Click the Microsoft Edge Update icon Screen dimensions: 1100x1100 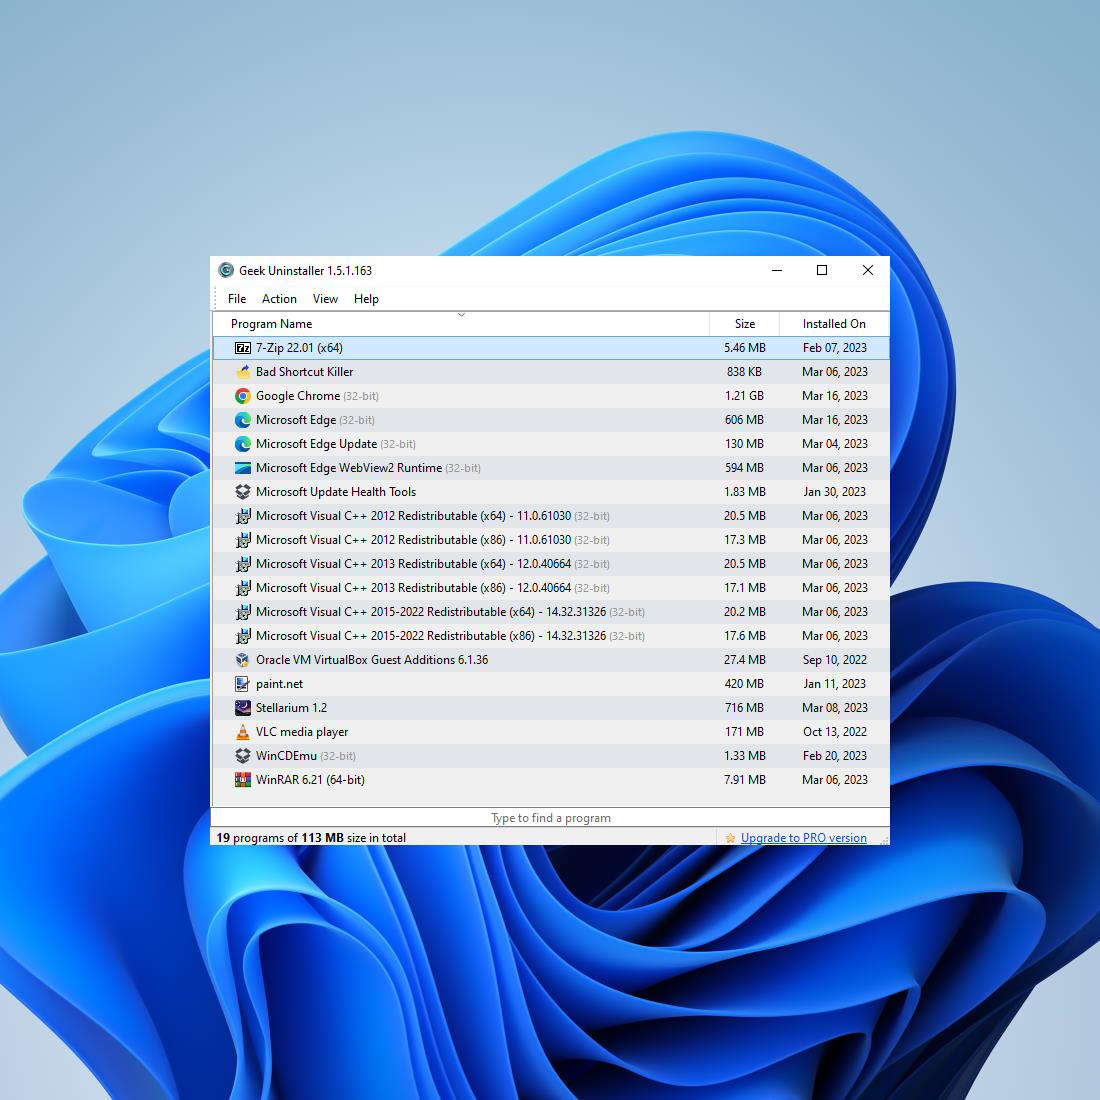(x=243, y=444)
